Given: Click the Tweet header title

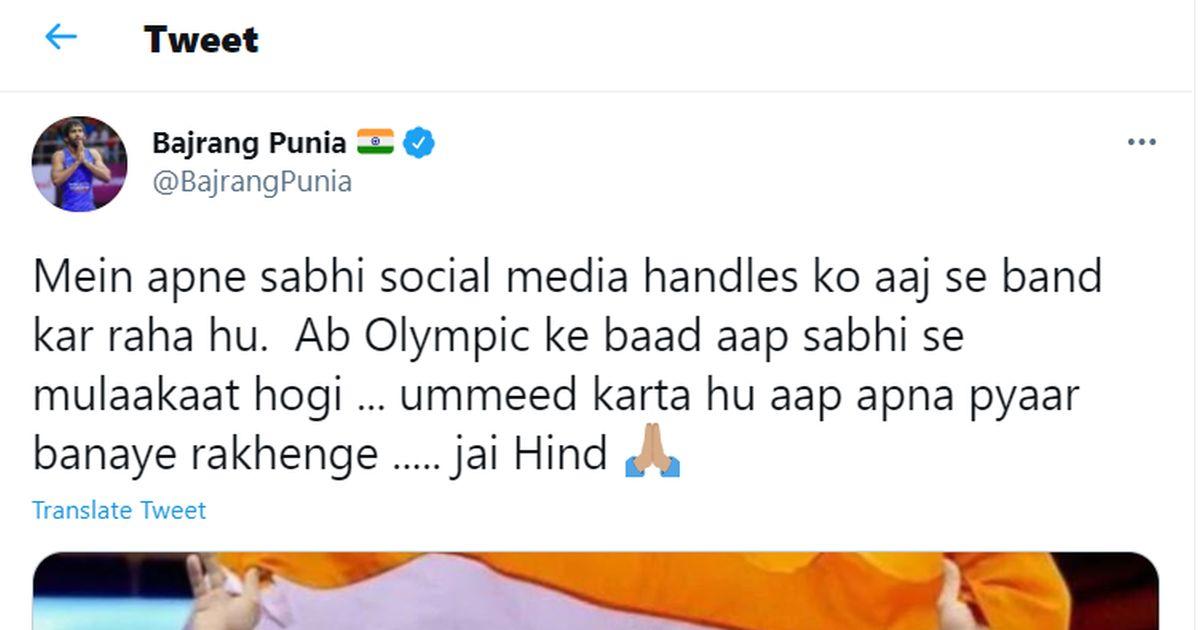Looking at the screenshot, I should pyautogui.click(x=201, y=39).
